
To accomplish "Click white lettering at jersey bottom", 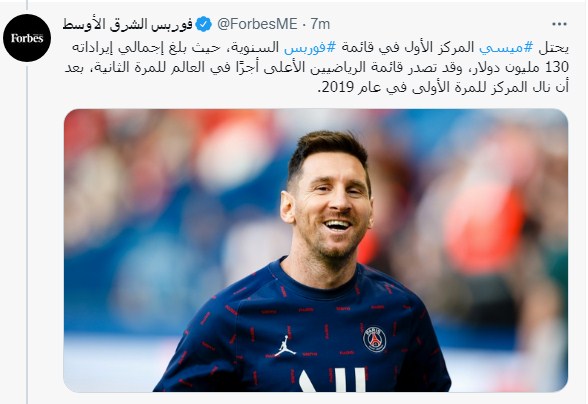I will tap(332, 380).
